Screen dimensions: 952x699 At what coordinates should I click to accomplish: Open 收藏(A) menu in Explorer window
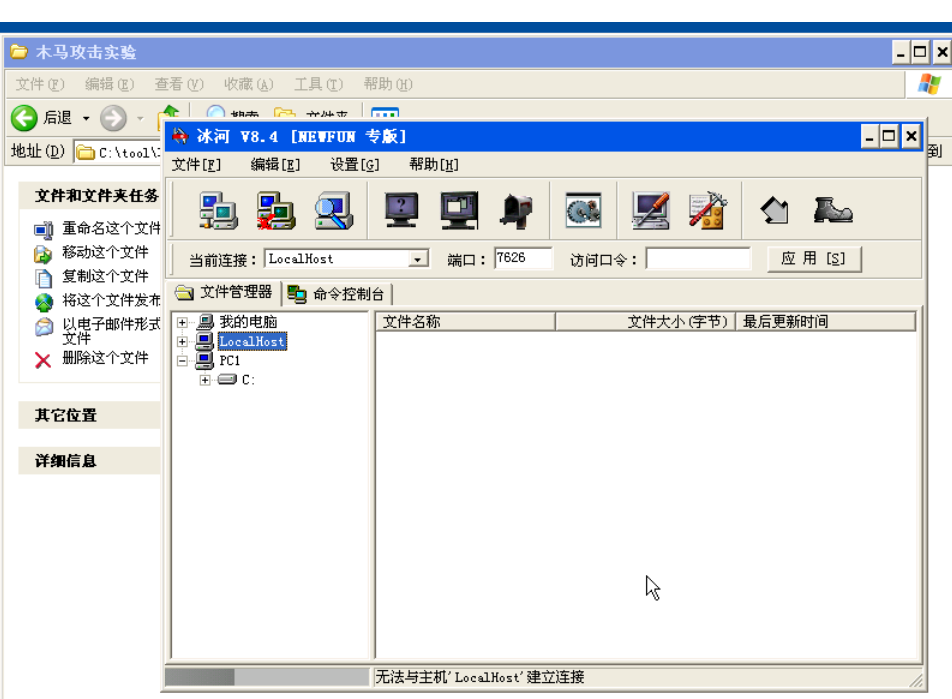[x=248, y=84]
